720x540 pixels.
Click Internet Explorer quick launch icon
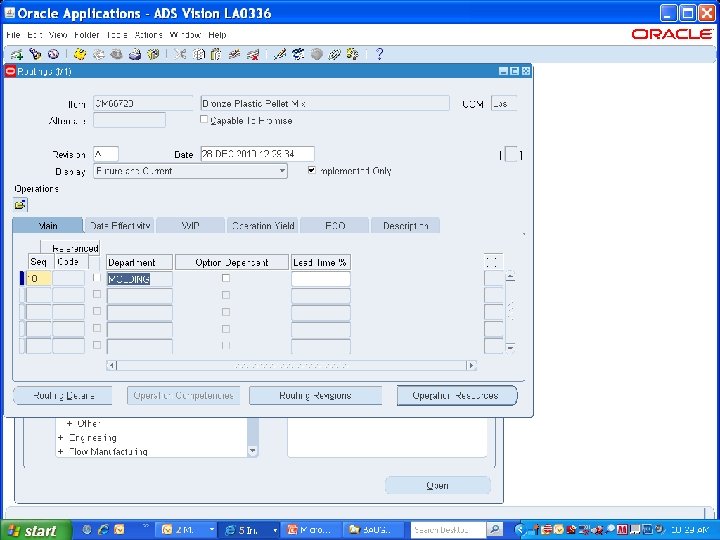[103, 530]
